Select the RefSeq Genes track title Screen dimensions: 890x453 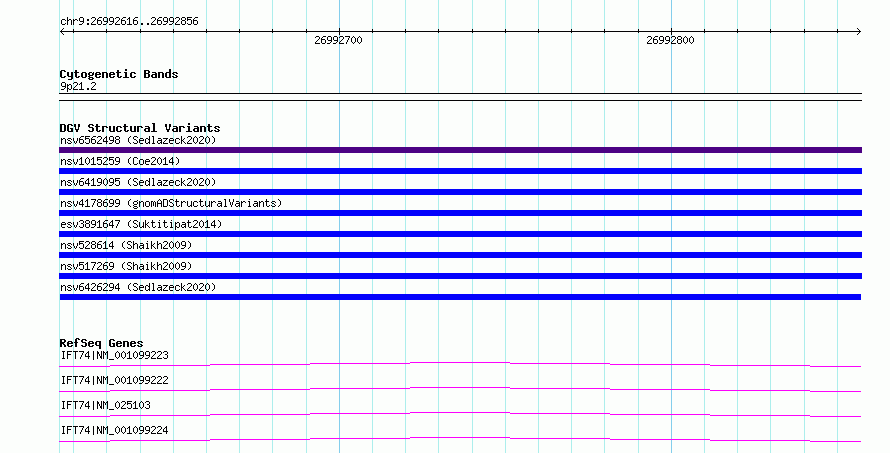pos(101,343)
